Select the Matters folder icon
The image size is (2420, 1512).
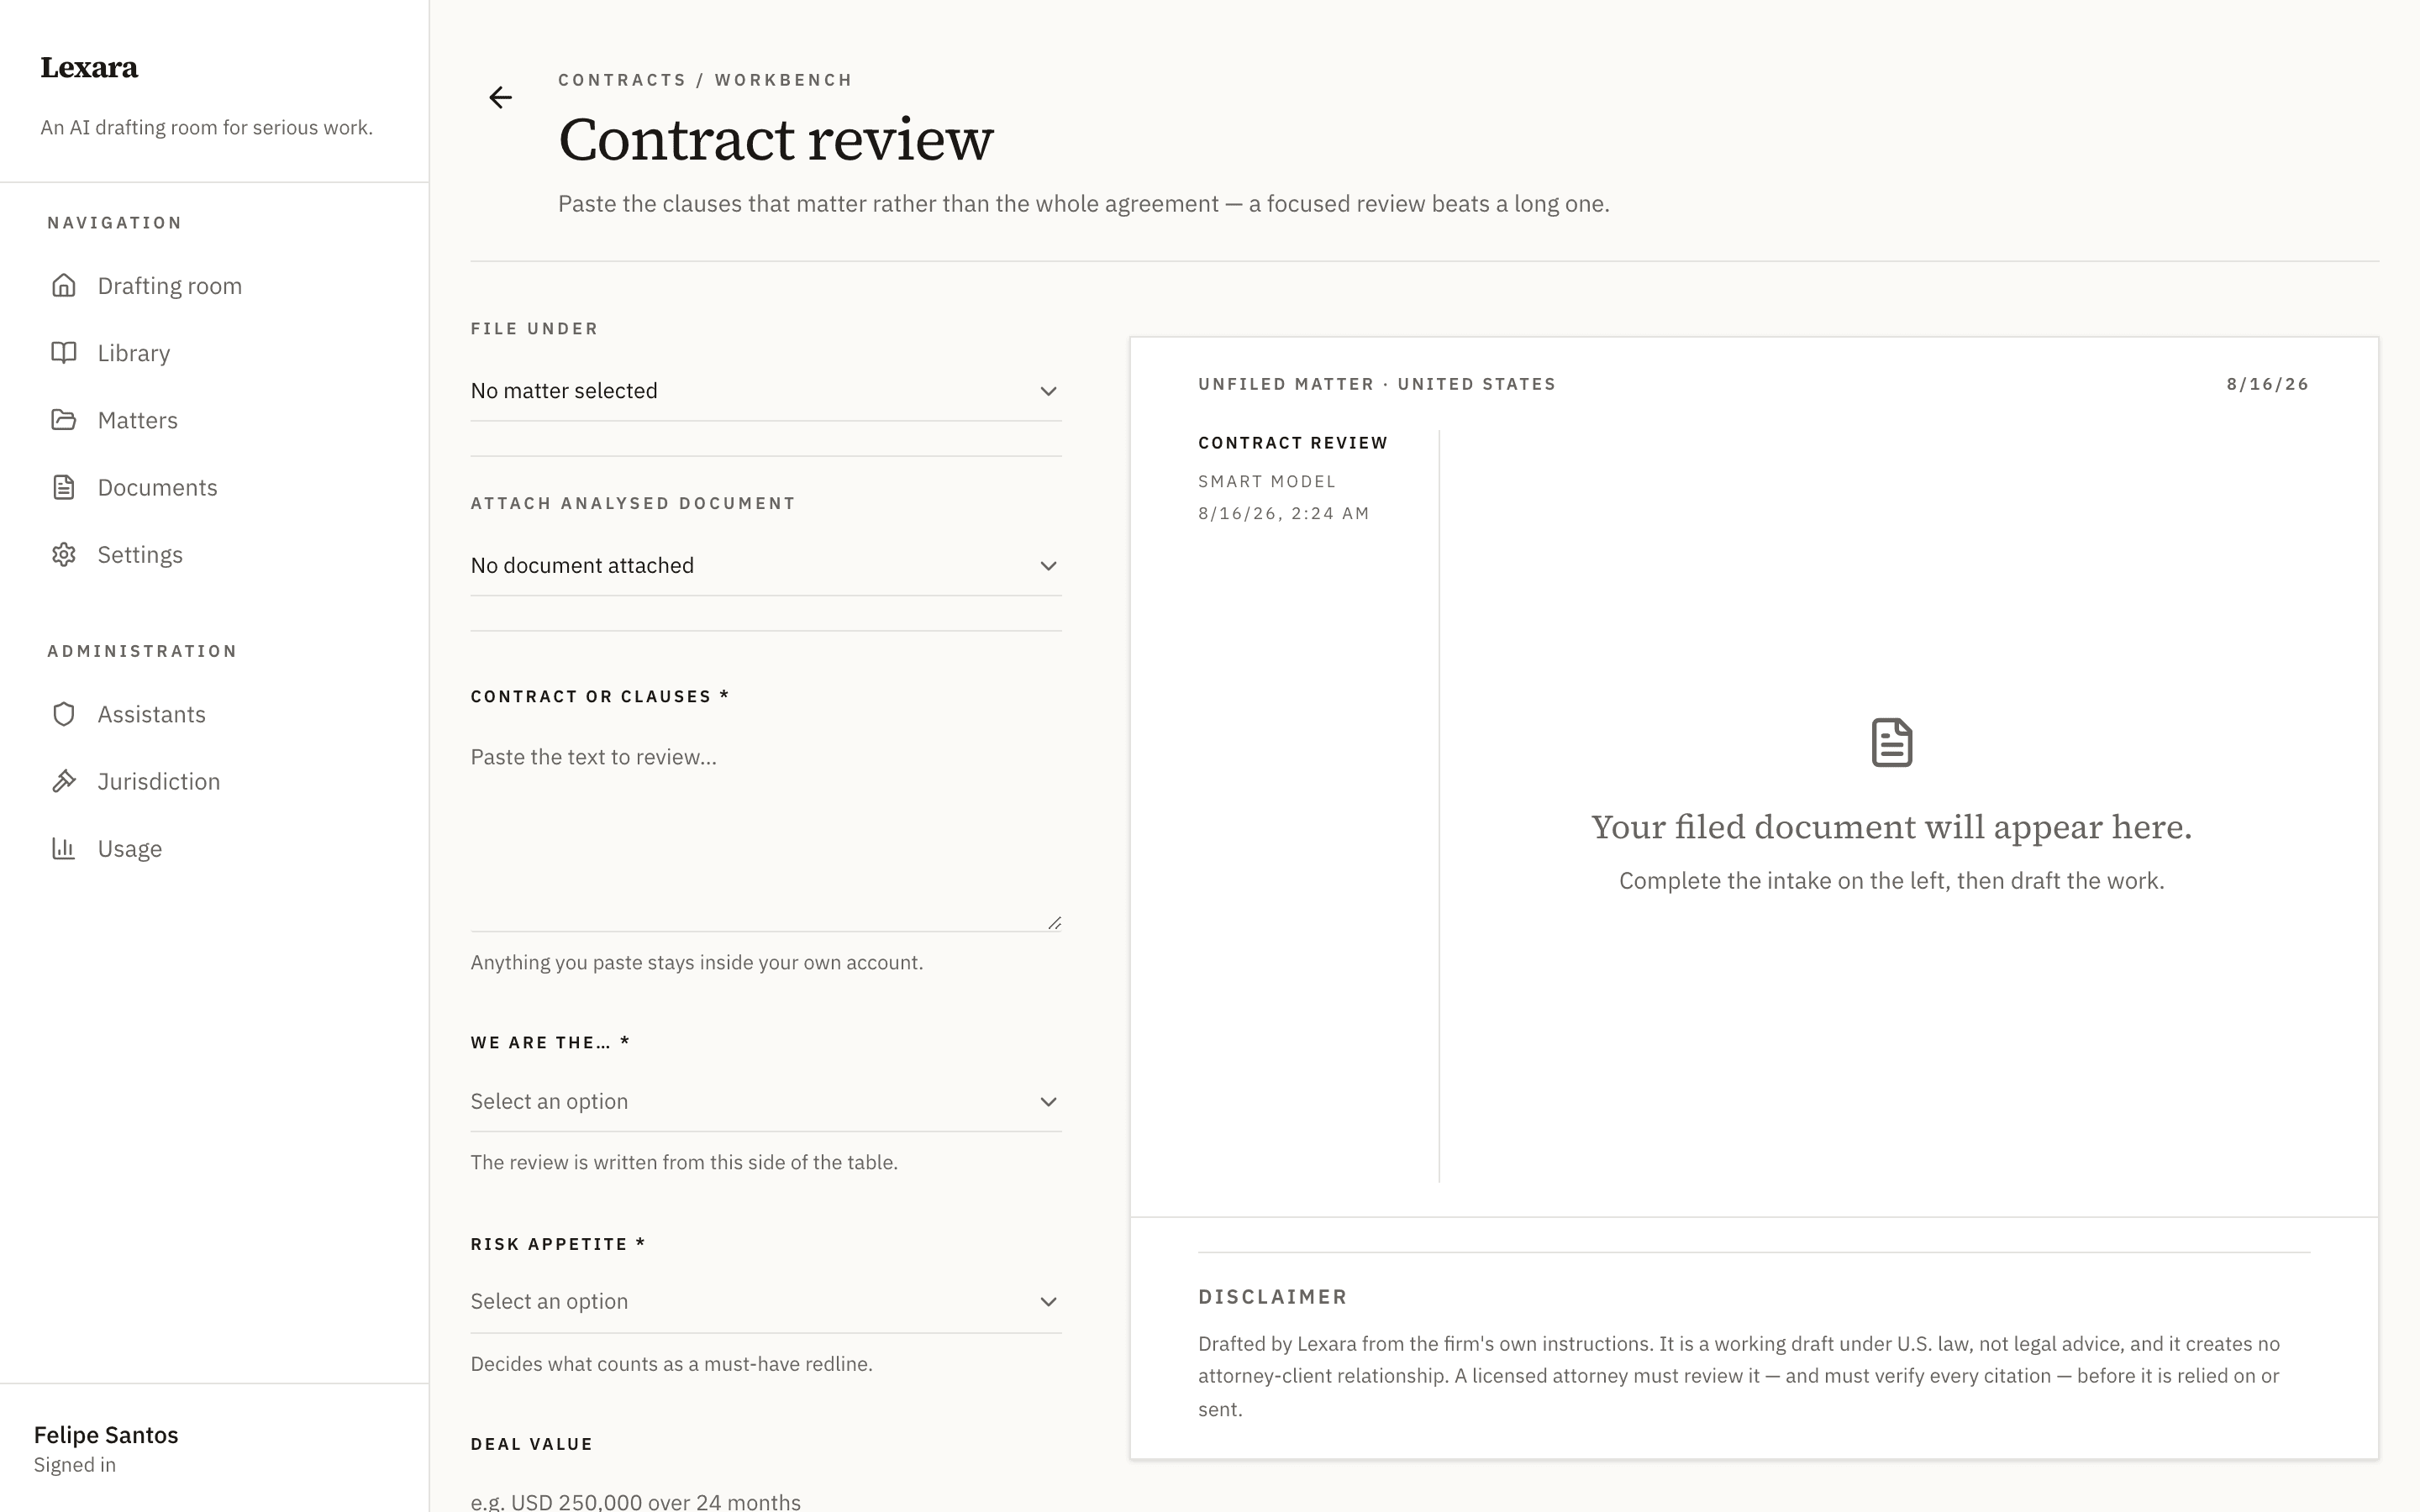click(x=64, y=420)
